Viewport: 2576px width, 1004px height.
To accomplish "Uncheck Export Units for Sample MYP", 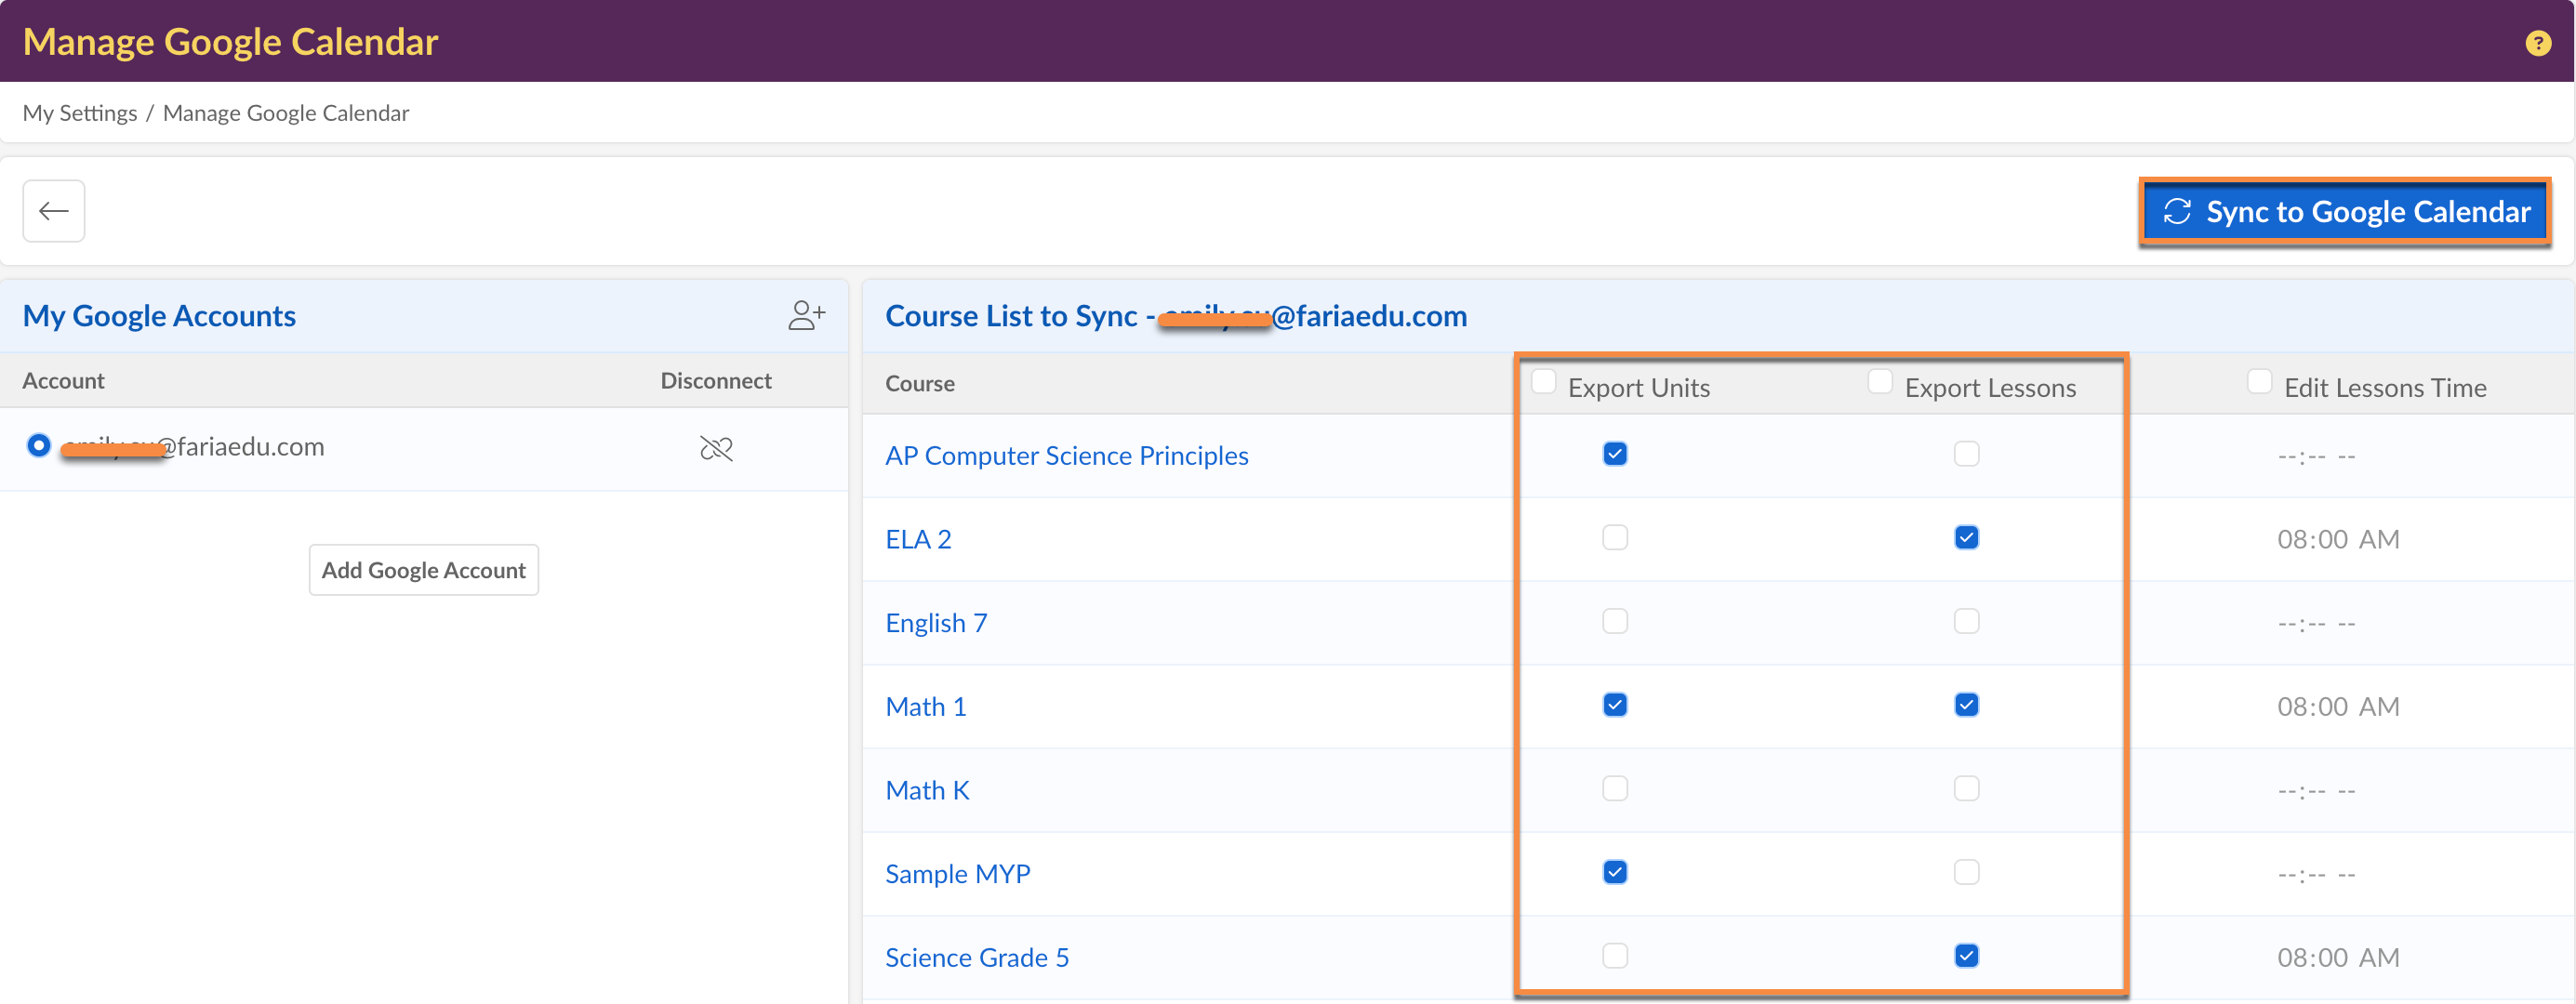I will point(1615,872).
